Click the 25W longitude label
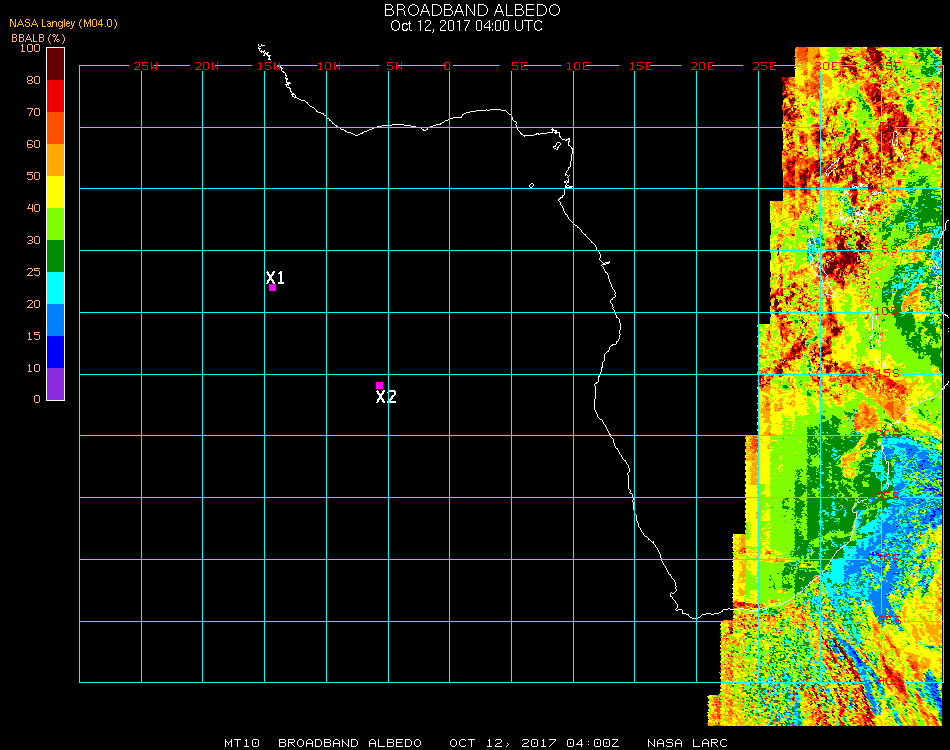This screenshot has width=950, height=750. tap(145, 66)
